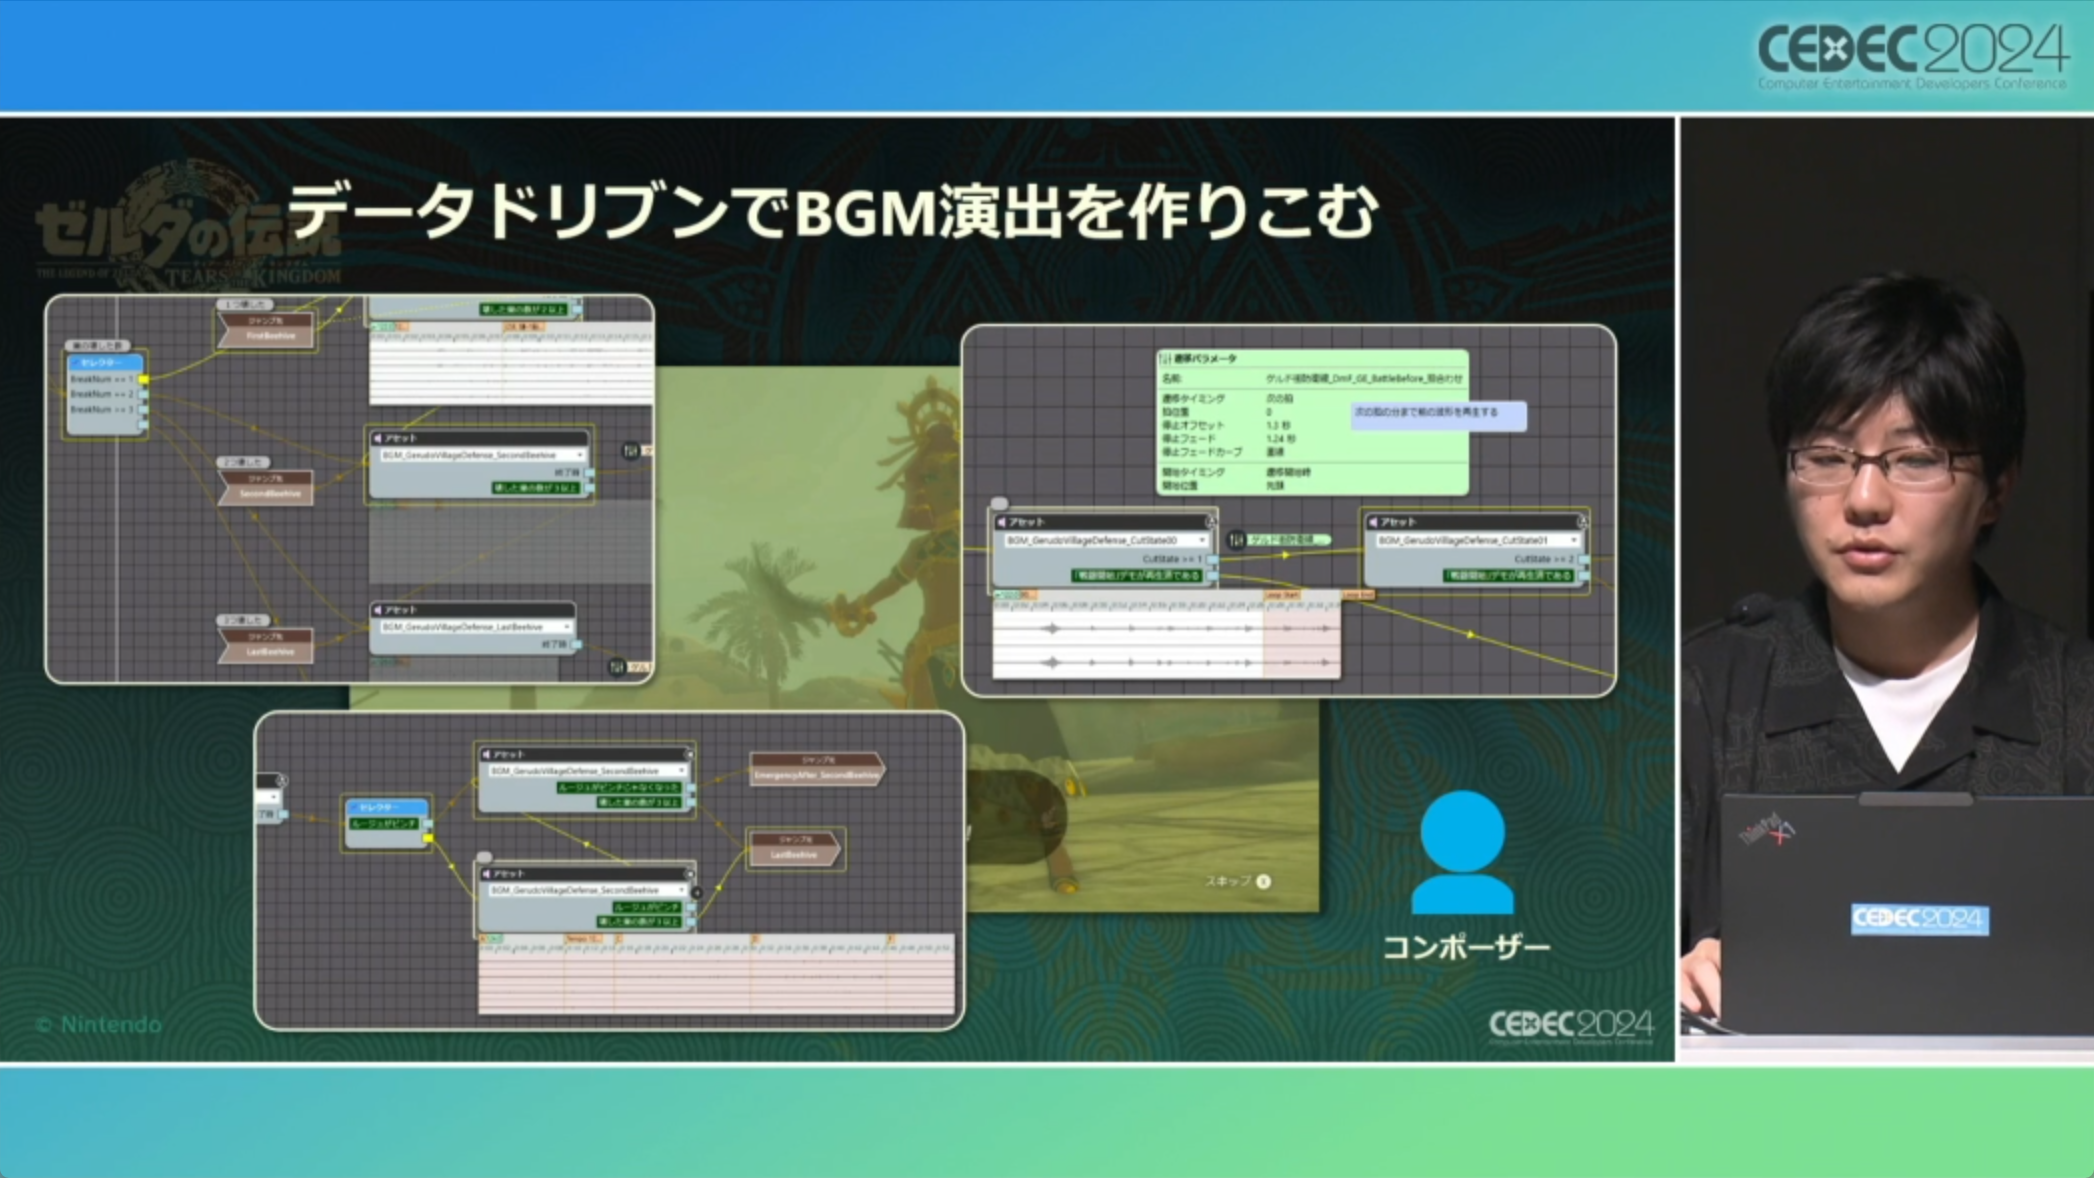Click the round corner icon on the CutState00 asset header

tap(1210, 522)
